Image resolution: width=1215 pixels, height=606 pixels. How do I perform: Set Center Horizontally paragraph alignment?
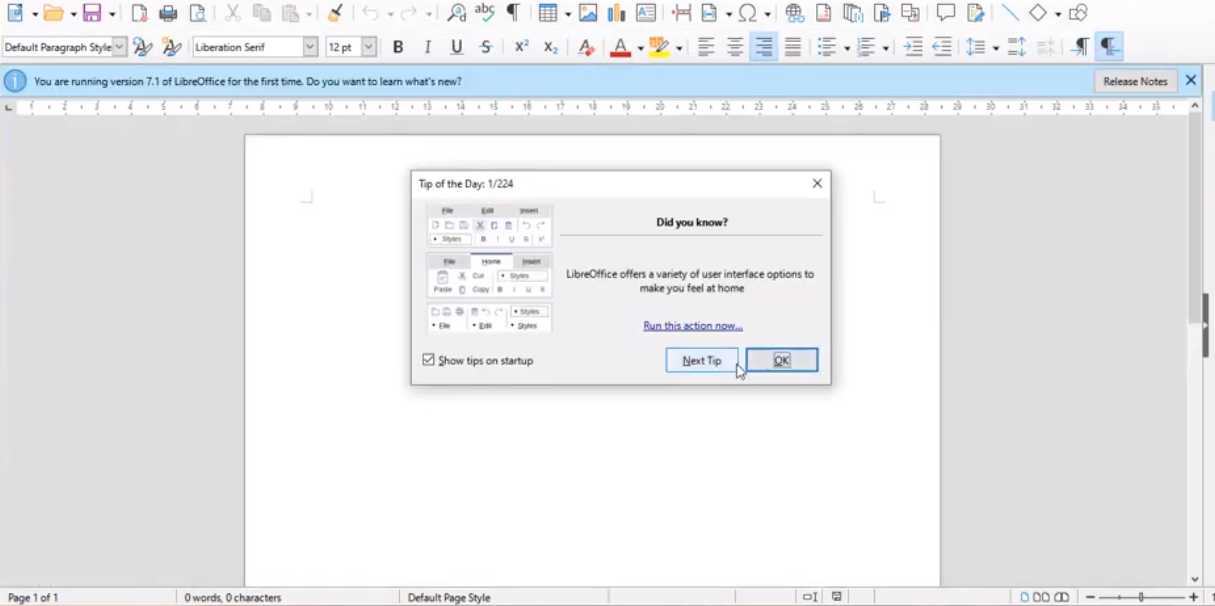tap(735, 47)
